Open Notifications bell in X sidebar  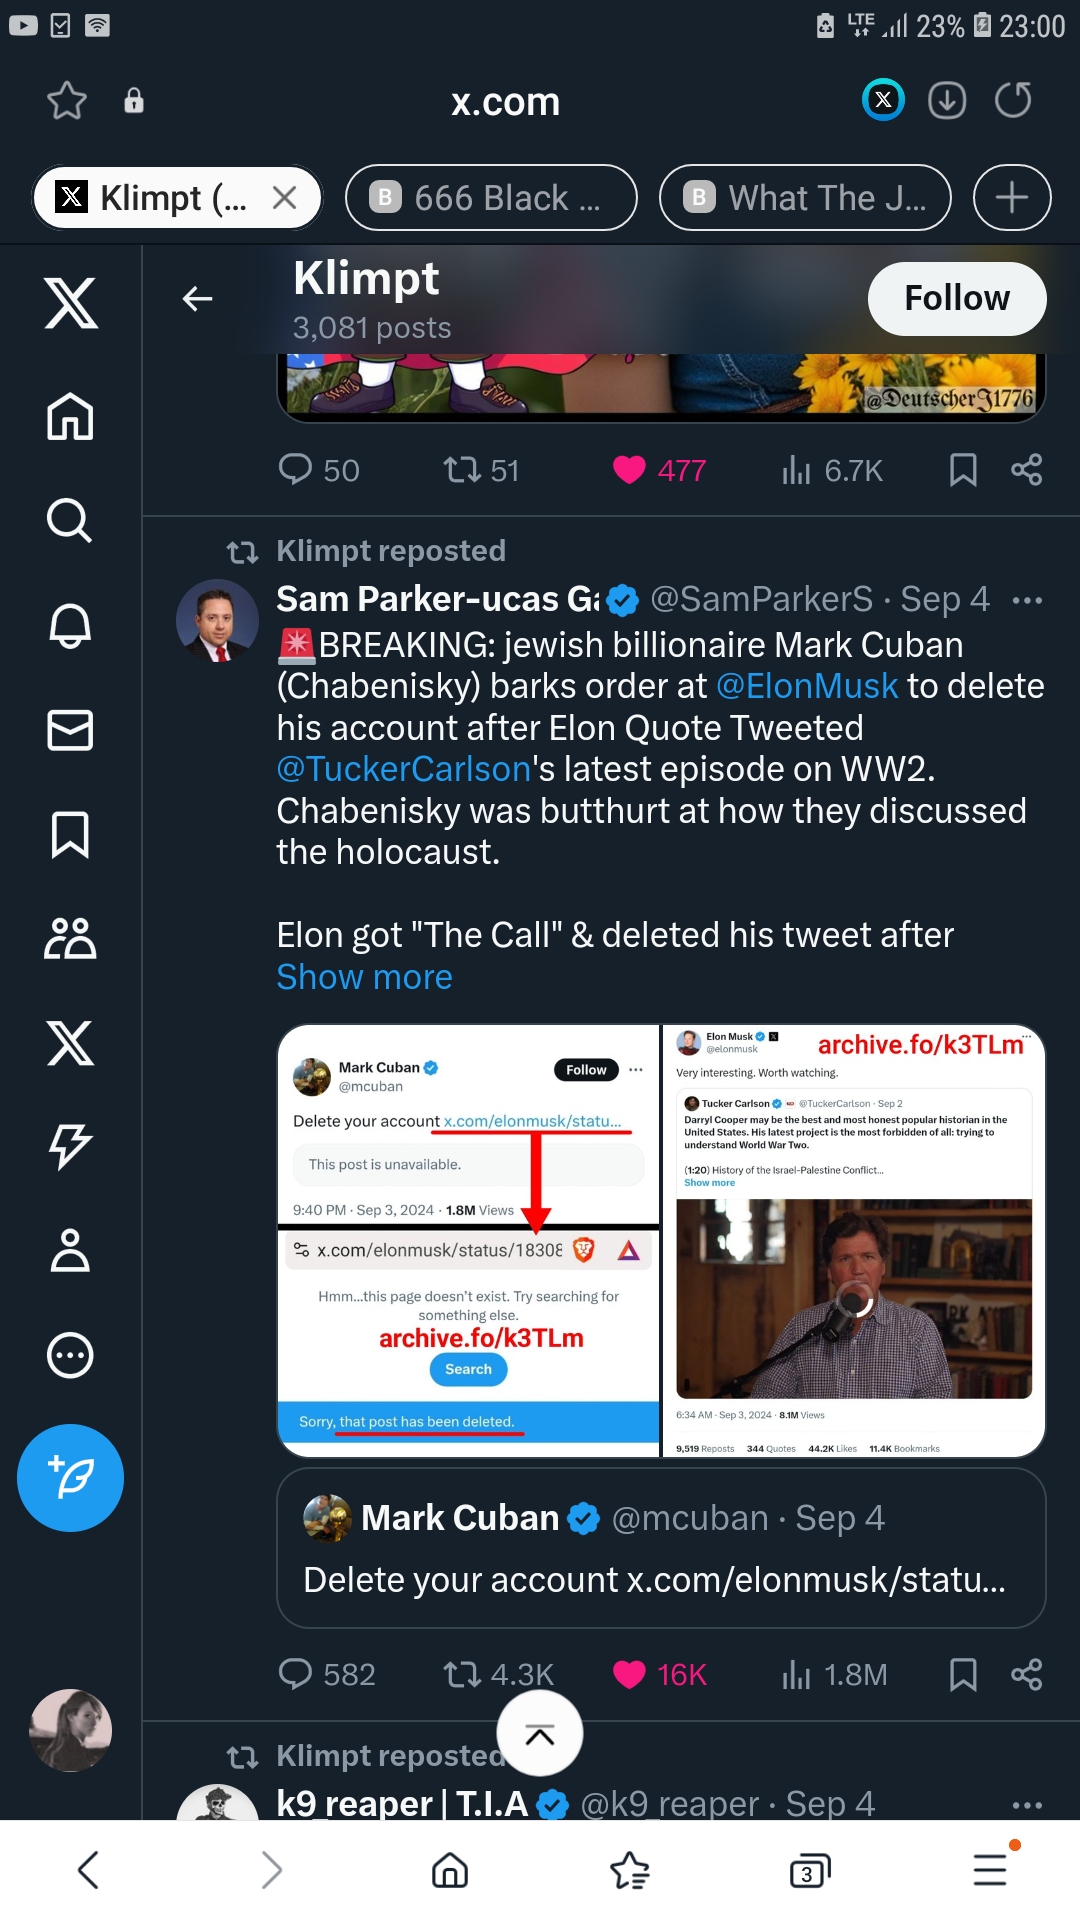coord(70,626)
